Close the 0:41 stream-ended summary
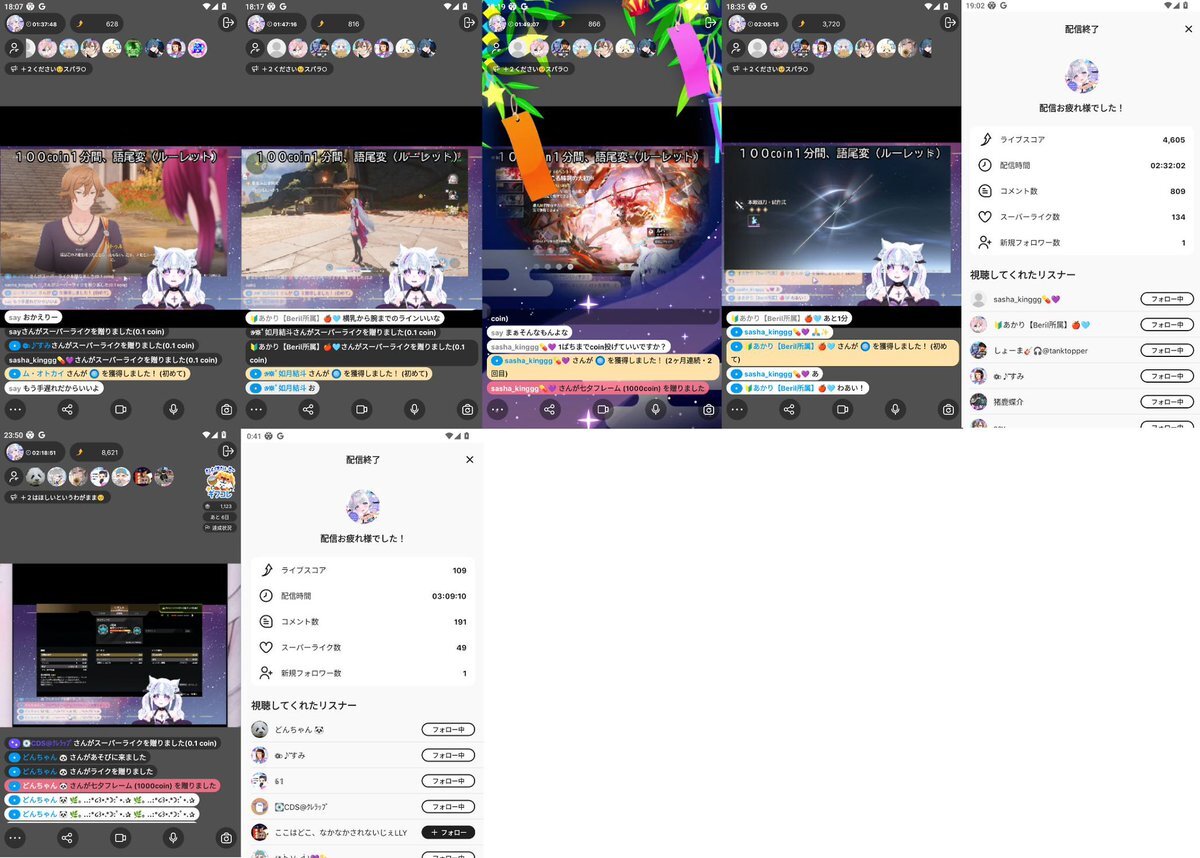This screenshot has height=858, width=1200. (470, 459)
